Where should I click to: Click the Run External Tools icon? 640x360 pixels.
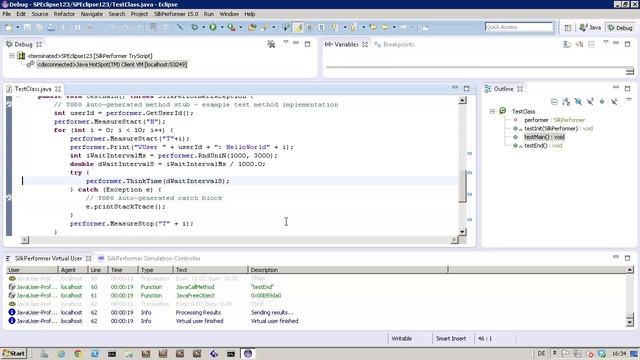[x=231, y=27]
